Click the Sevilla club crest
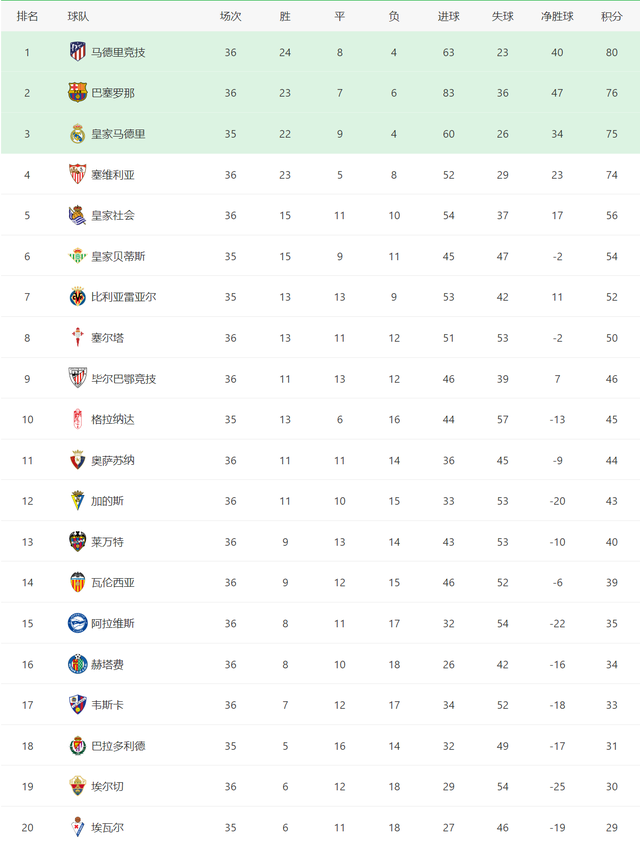The width and height of the screenshot is (640, 847). 78,174
